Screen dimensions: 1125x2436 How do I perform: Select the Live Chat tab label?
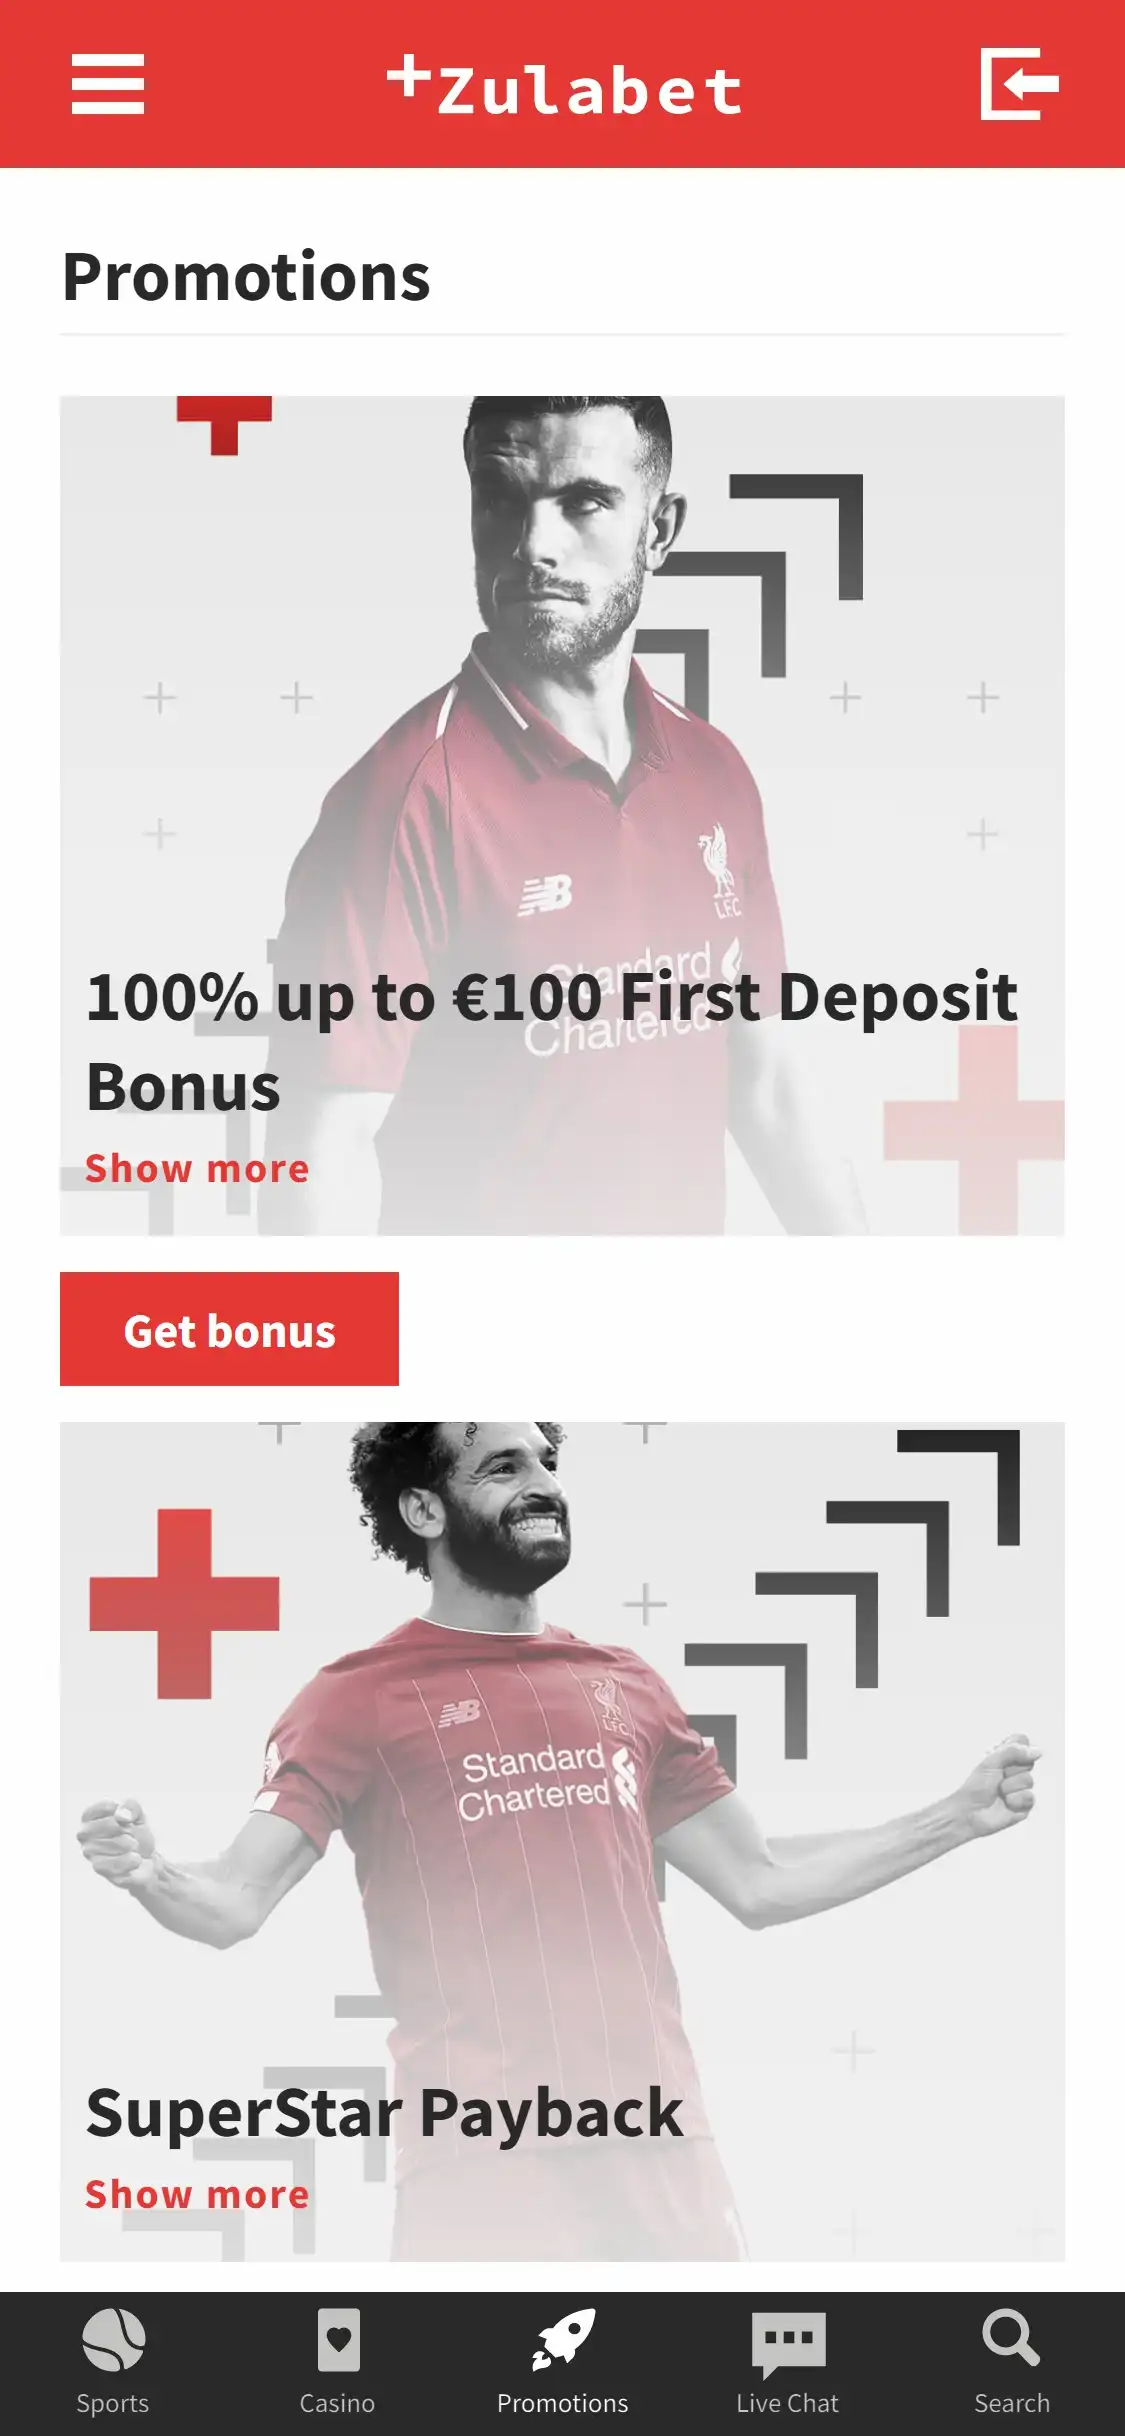coord(788,2403)
